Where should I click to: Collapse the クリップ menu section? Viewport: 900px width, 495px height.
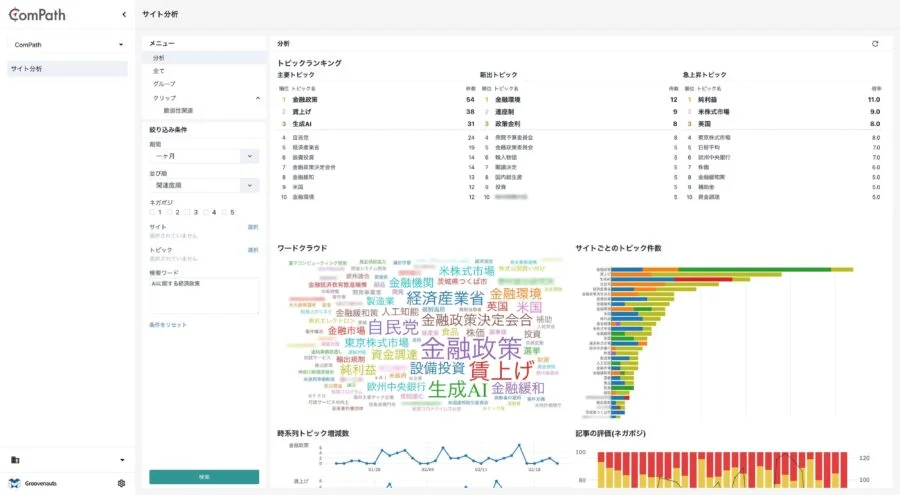coord(258,98)
